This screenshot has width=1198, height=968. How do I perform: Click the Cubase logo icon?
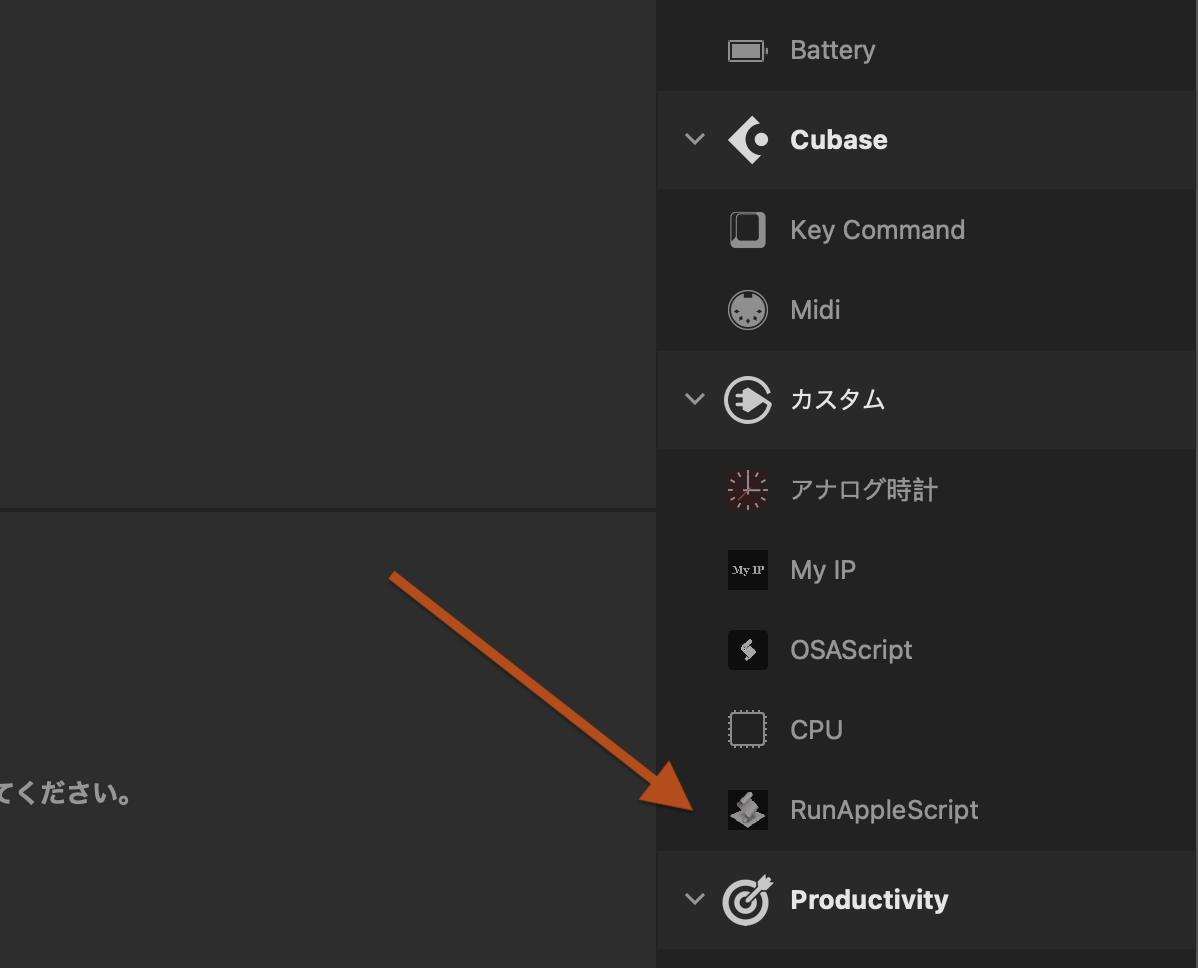tap(747, 140)
